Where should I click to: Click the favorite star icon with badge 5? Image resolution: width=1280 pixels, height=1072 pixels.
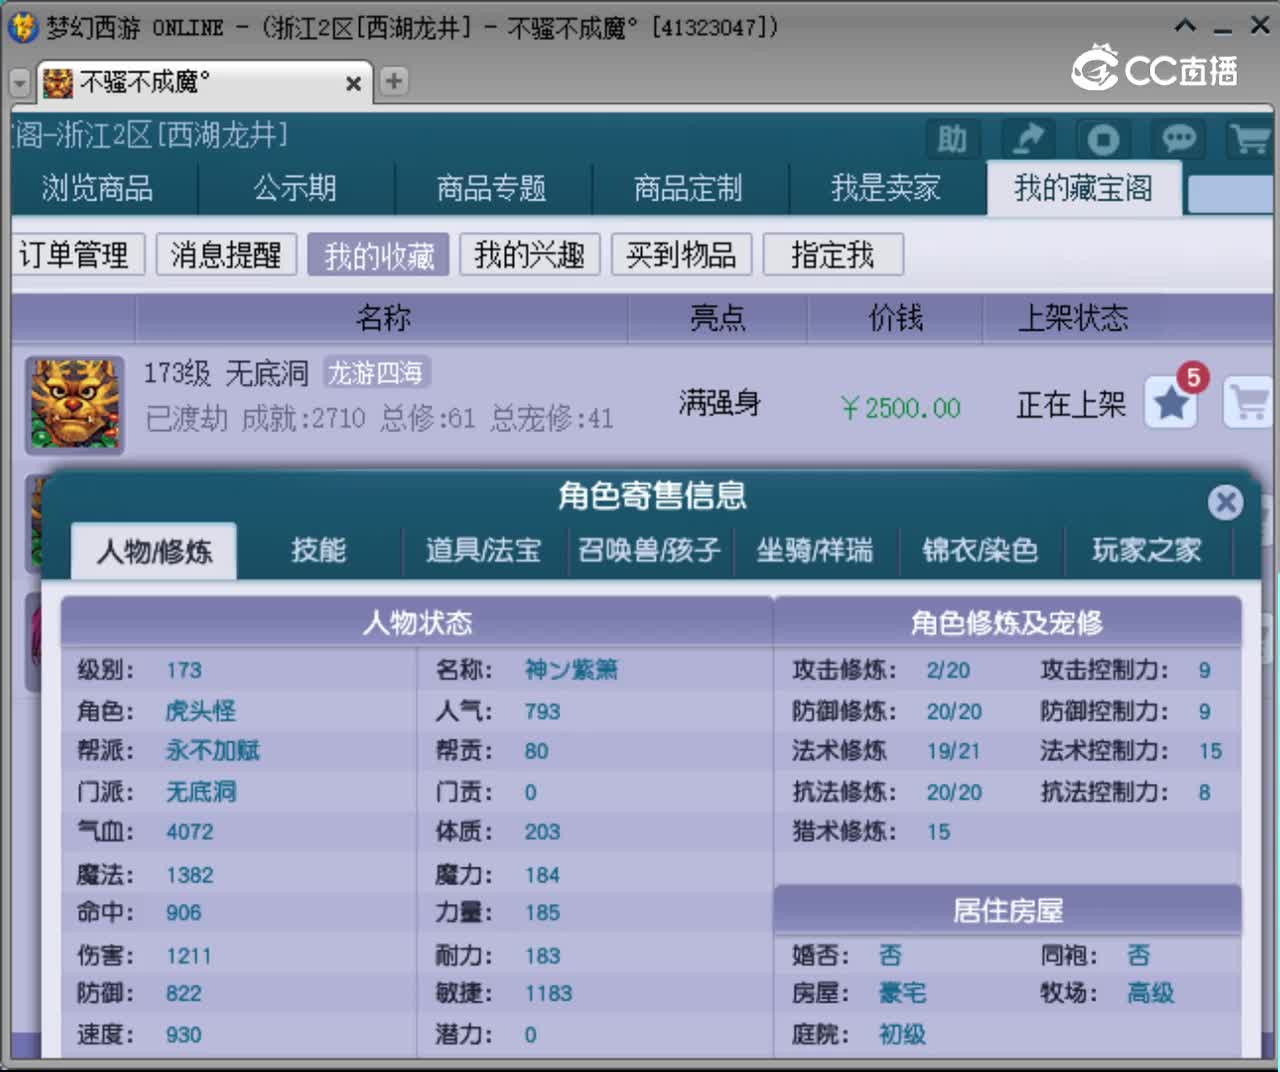(x=1172, y=402)
